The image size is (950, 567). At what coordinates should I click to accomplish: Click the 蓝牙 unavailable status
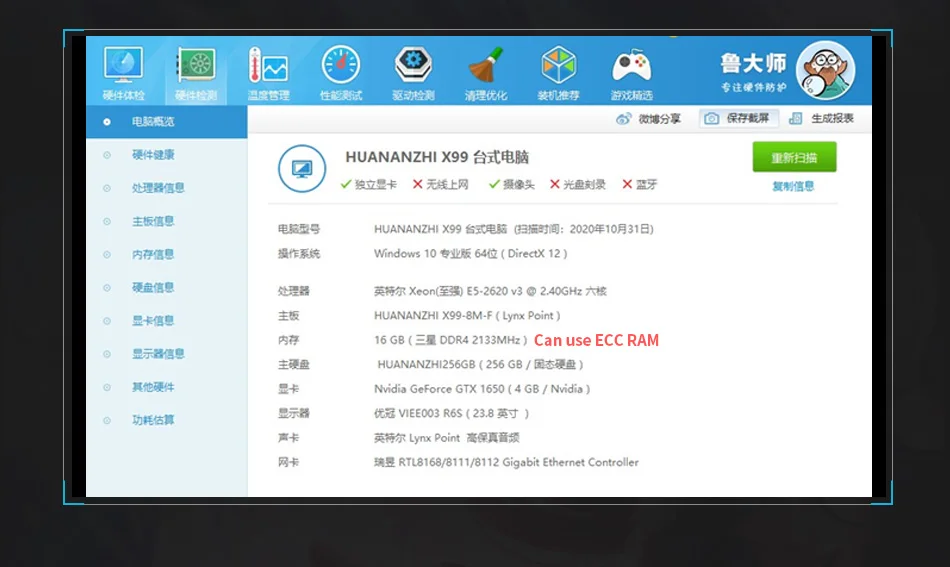click(639, 184)
